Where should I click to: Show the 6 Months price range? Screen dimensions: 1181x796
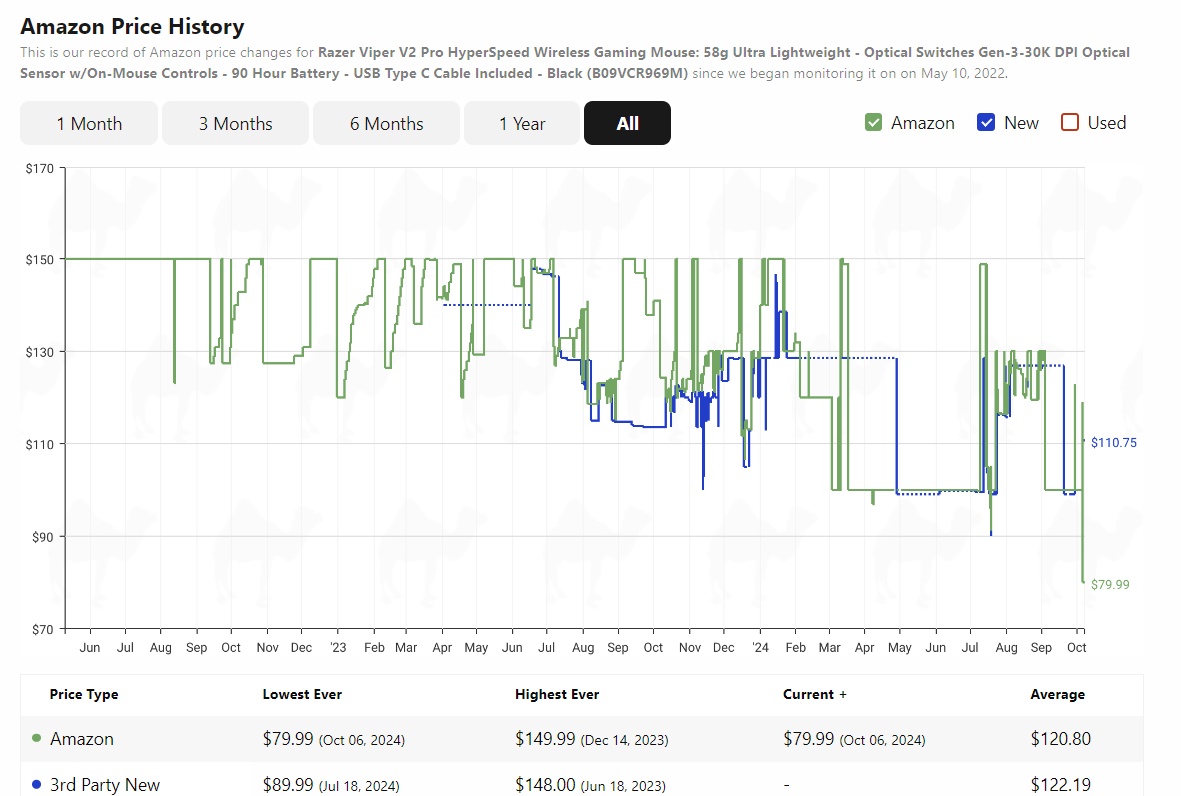[386, 123]
